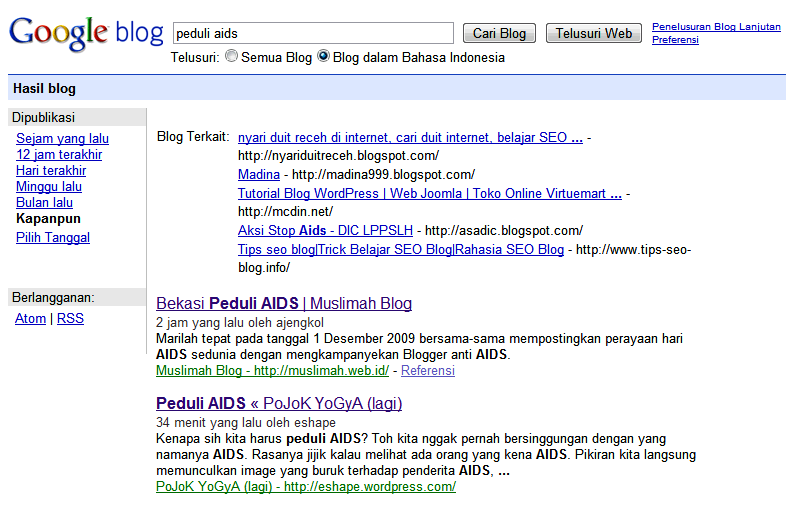Open Penelusuran Blog Lanjutan link

click(x=716, y=27)
